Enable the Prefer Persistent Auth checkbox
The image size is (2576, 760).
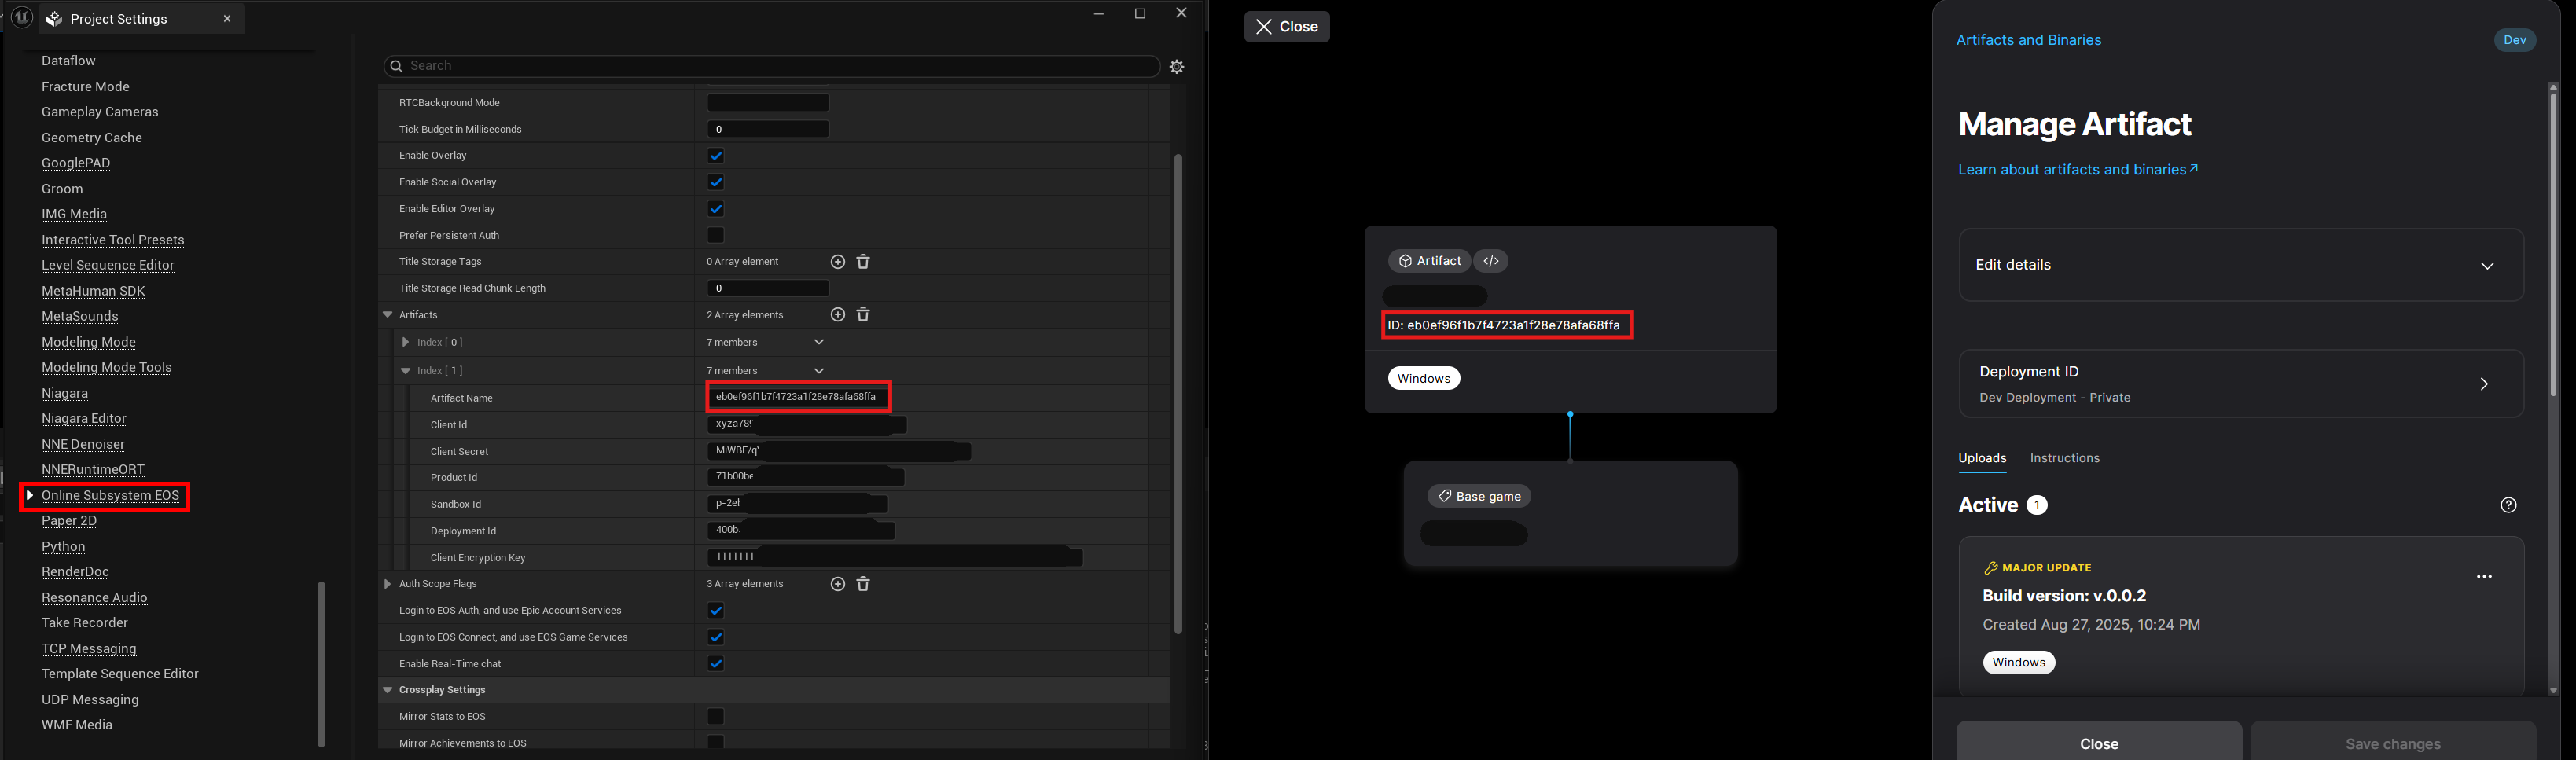pyautogui.click(x=715, y=235)
